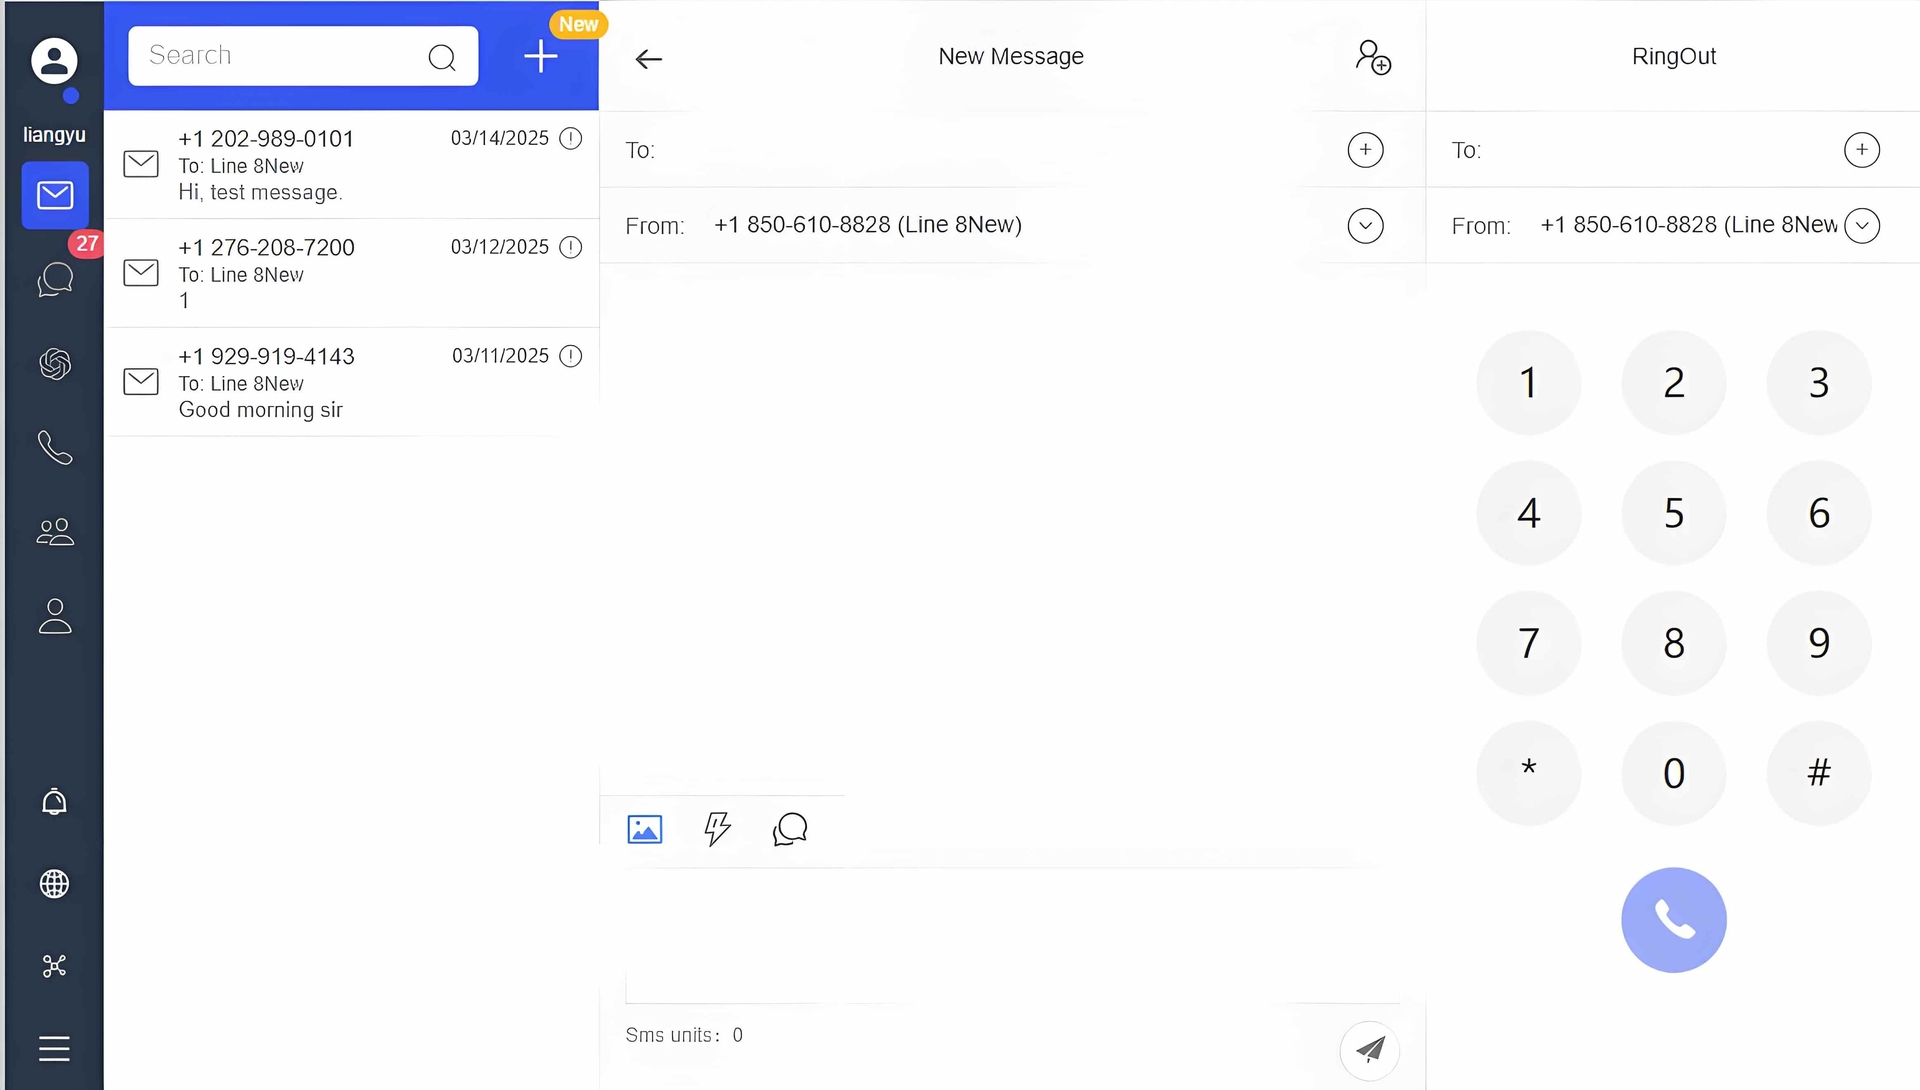
Task: Expand the New Message From number dropdown
Action: point(1365,226)
